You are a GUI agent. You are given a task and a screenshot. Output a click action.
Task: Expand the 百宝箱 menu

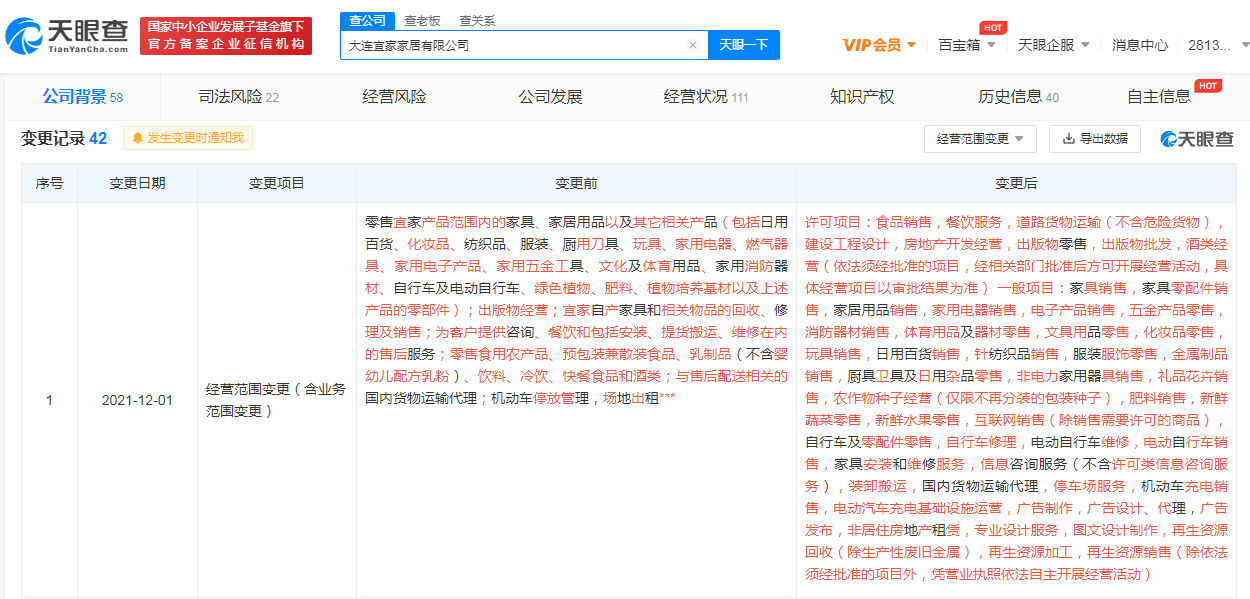point(966,45)
